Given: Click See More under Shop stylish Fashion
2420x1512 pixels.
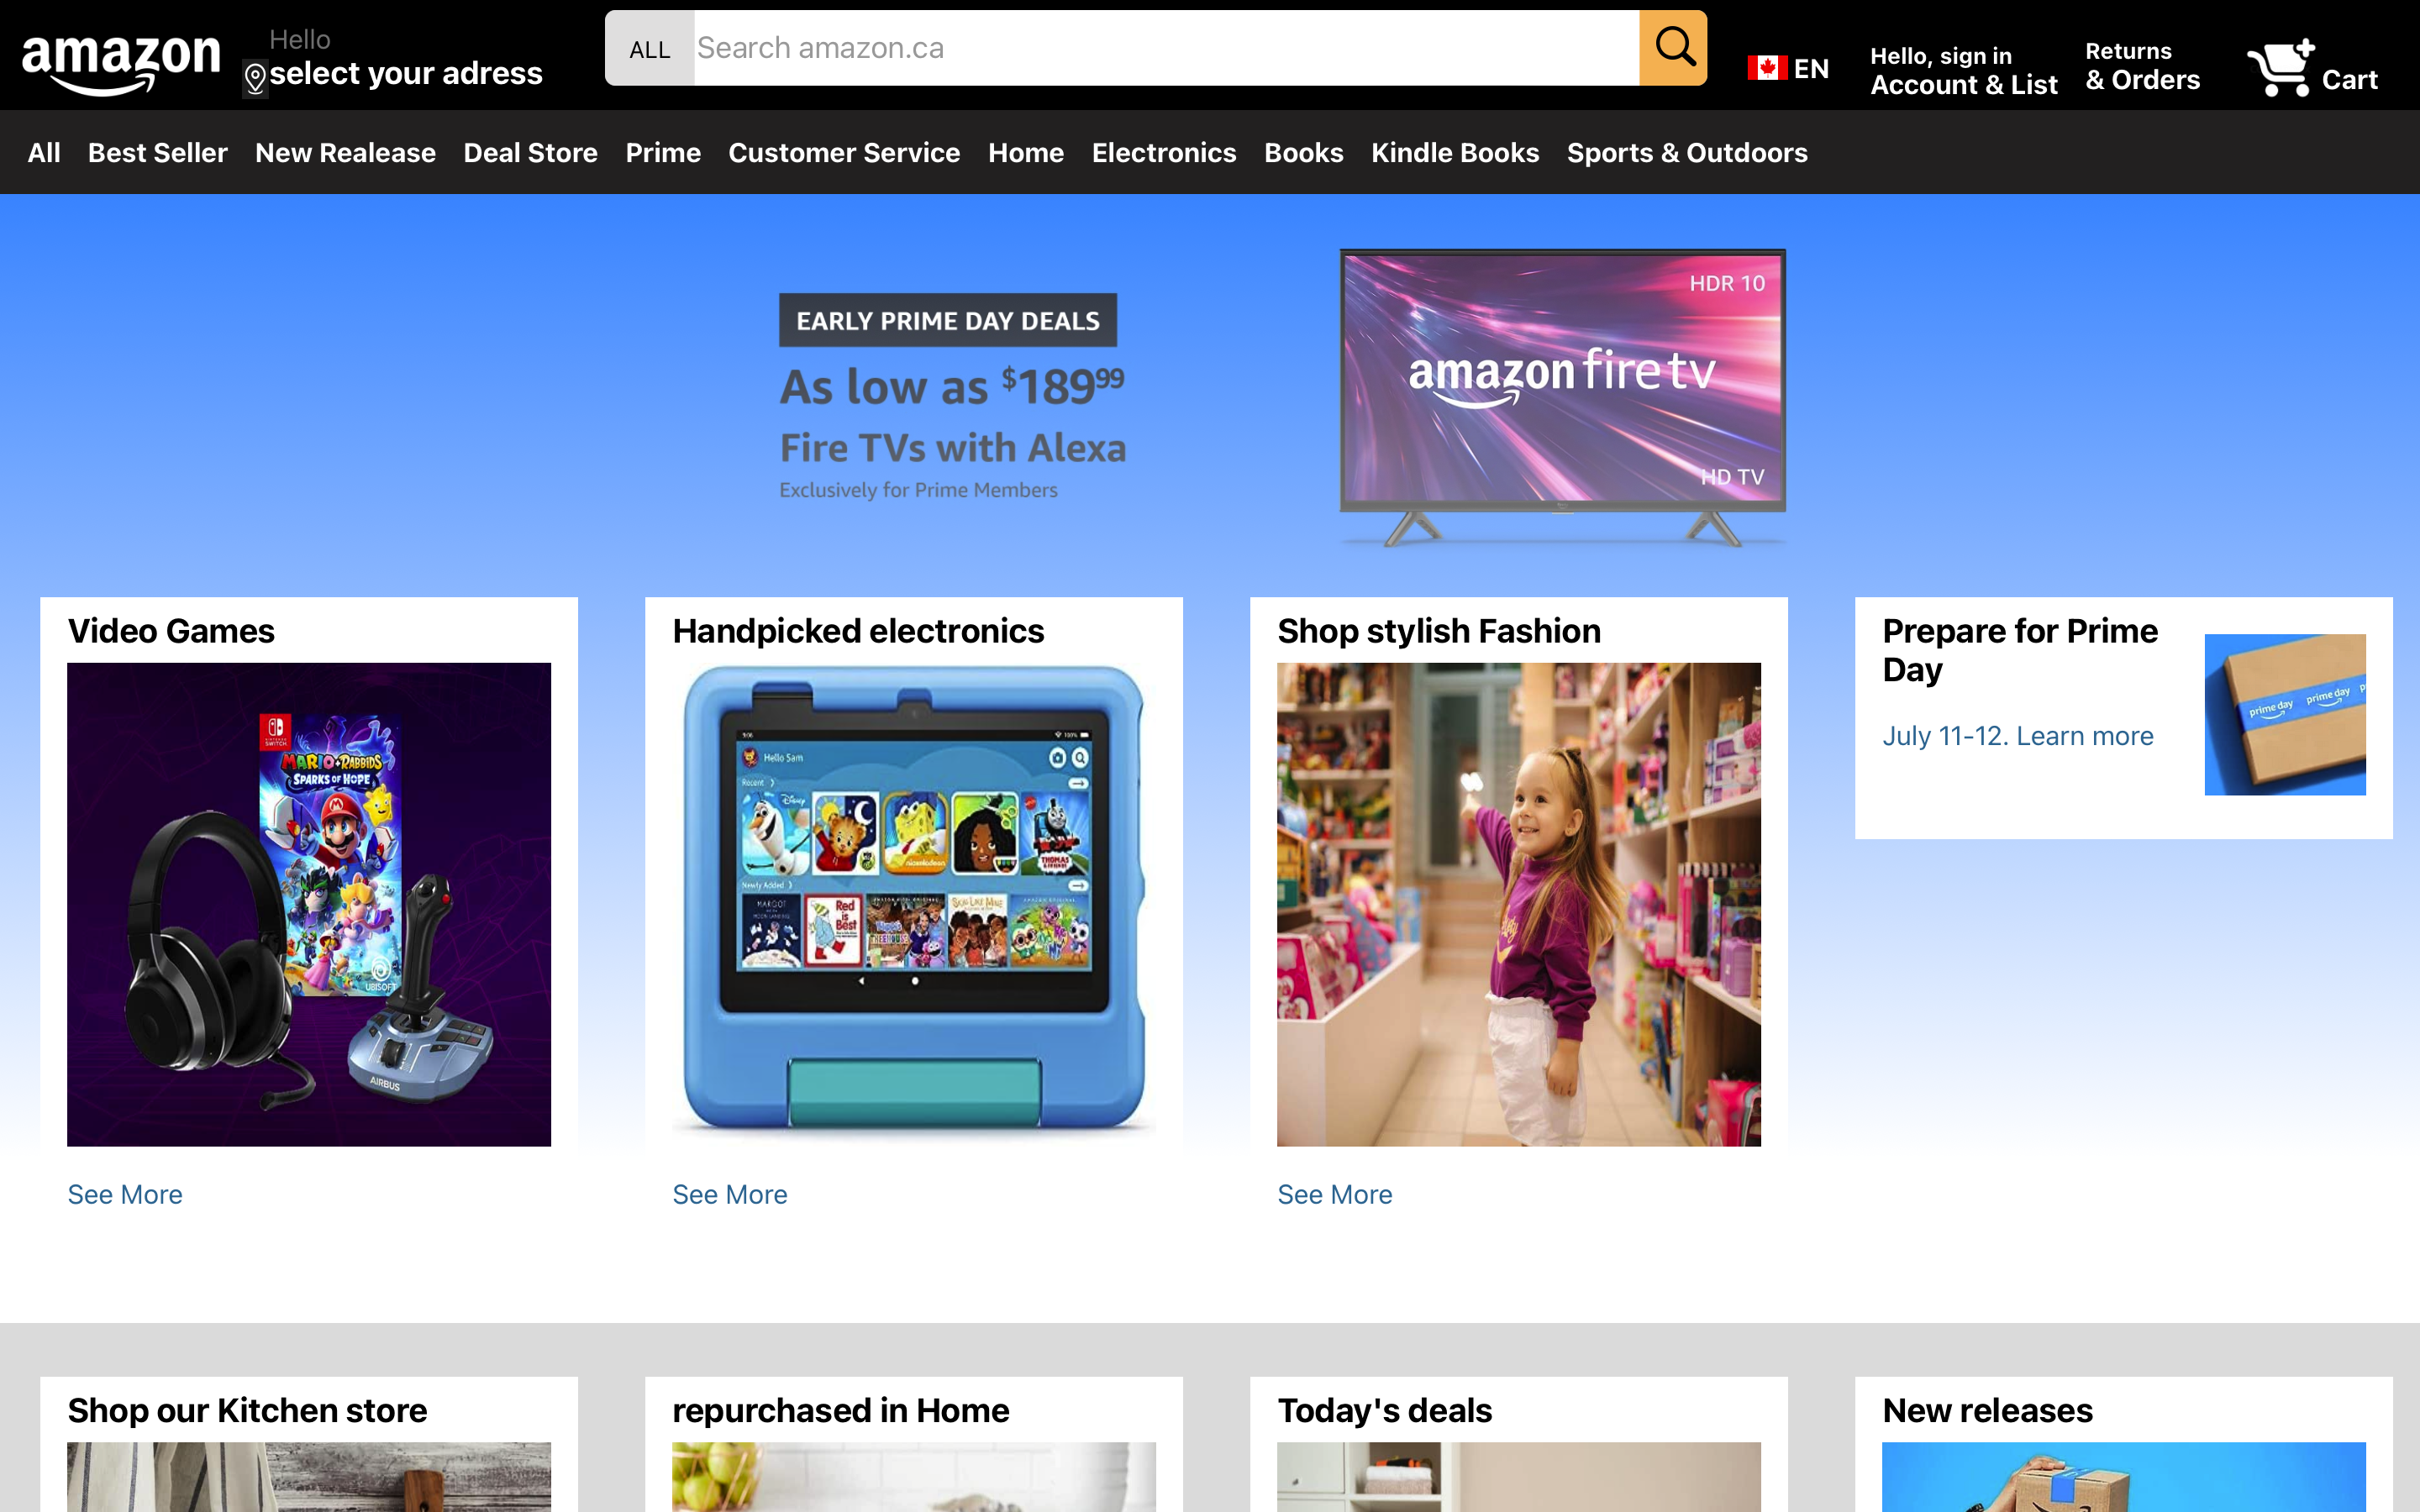Looking at the screenshot, I should click(1334, 1194).
